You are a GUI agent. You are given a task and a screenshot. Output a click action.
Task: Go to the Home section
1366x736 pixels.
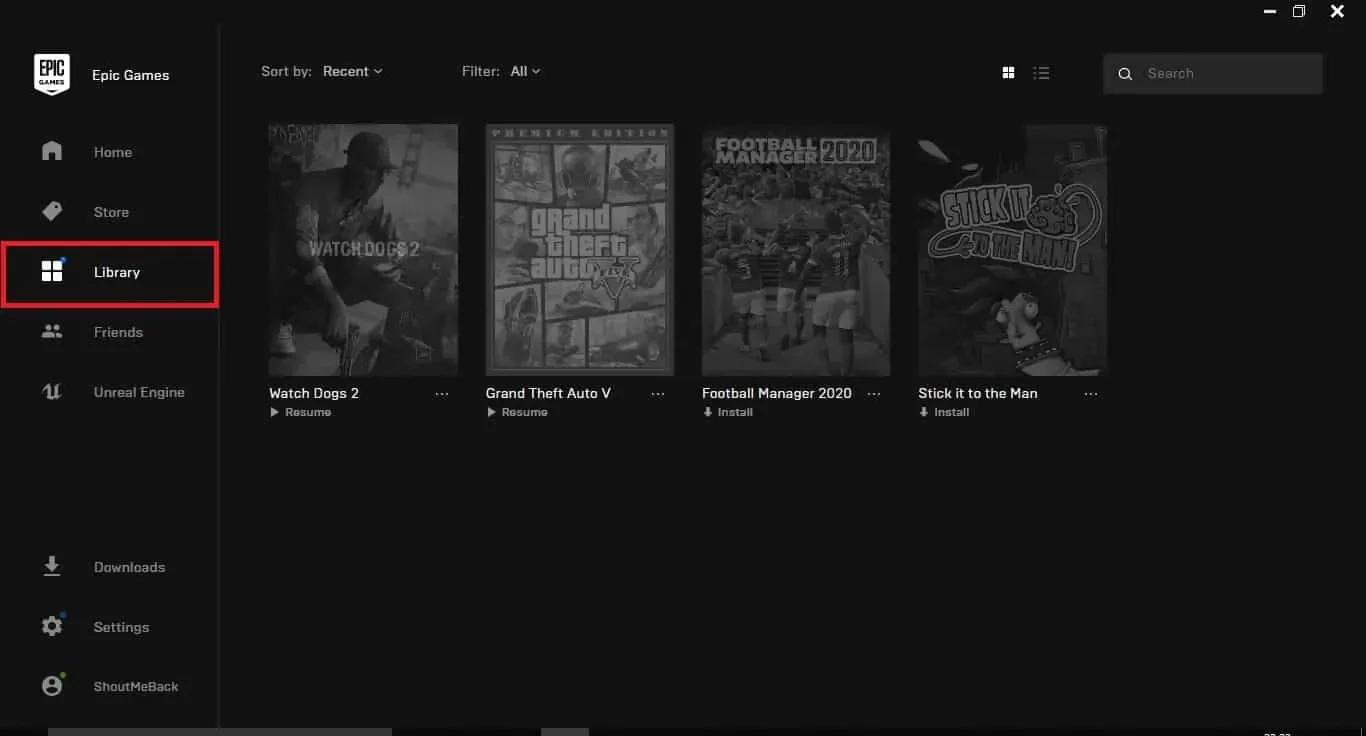[113, 152]
